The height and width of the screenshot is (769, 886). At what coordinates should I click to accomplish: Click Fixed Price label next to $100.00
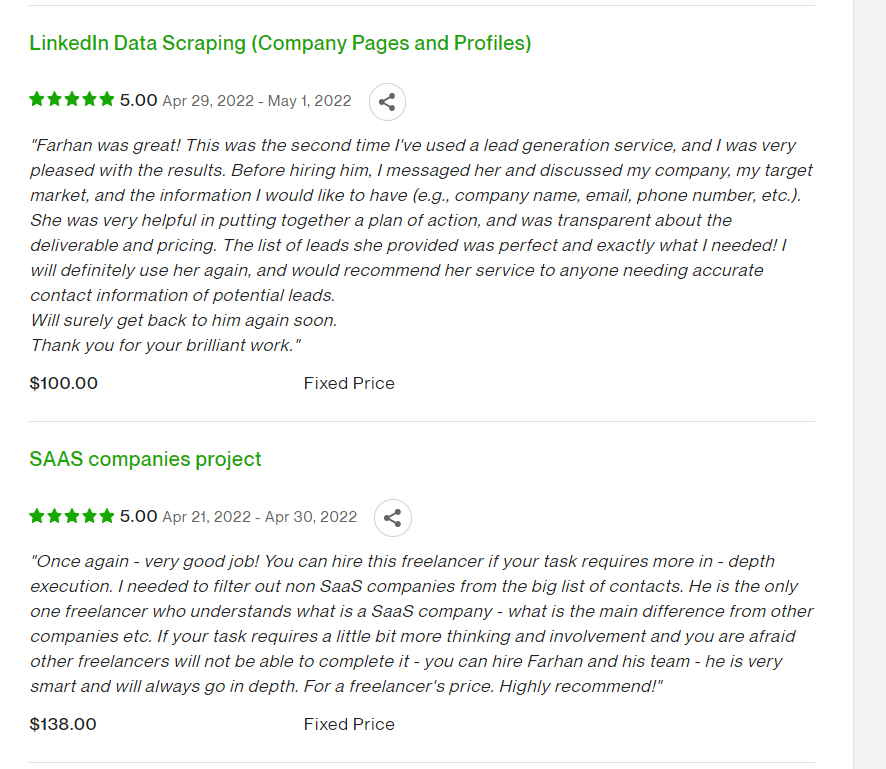pos(349,383)
